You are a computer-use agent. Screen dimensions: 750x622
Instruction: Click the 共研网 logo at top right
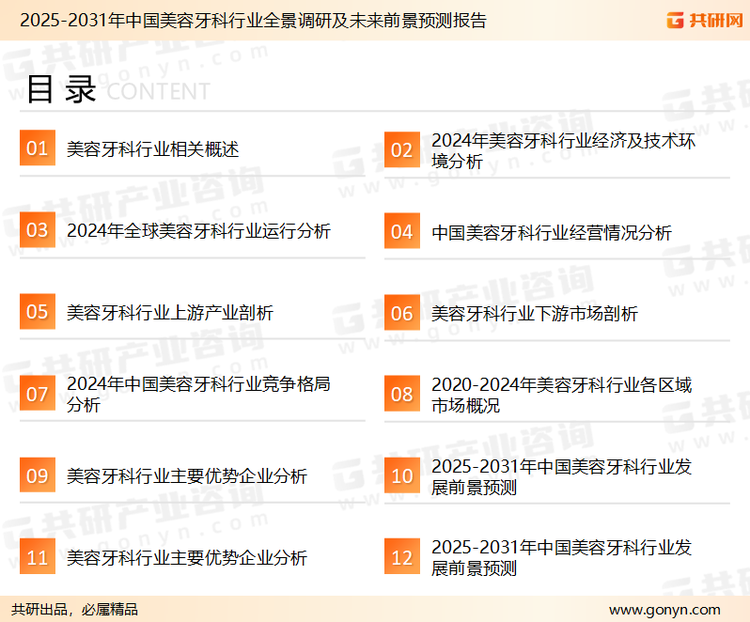(705, 20)
